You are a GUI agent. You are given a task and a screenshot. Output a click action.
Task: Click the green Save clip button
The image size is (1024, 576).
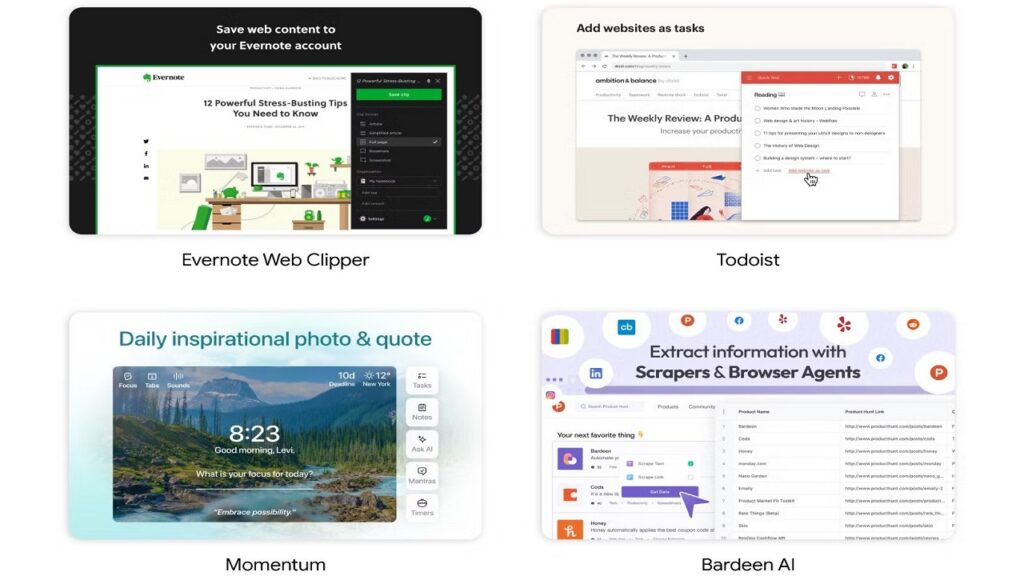click(398, 95)
